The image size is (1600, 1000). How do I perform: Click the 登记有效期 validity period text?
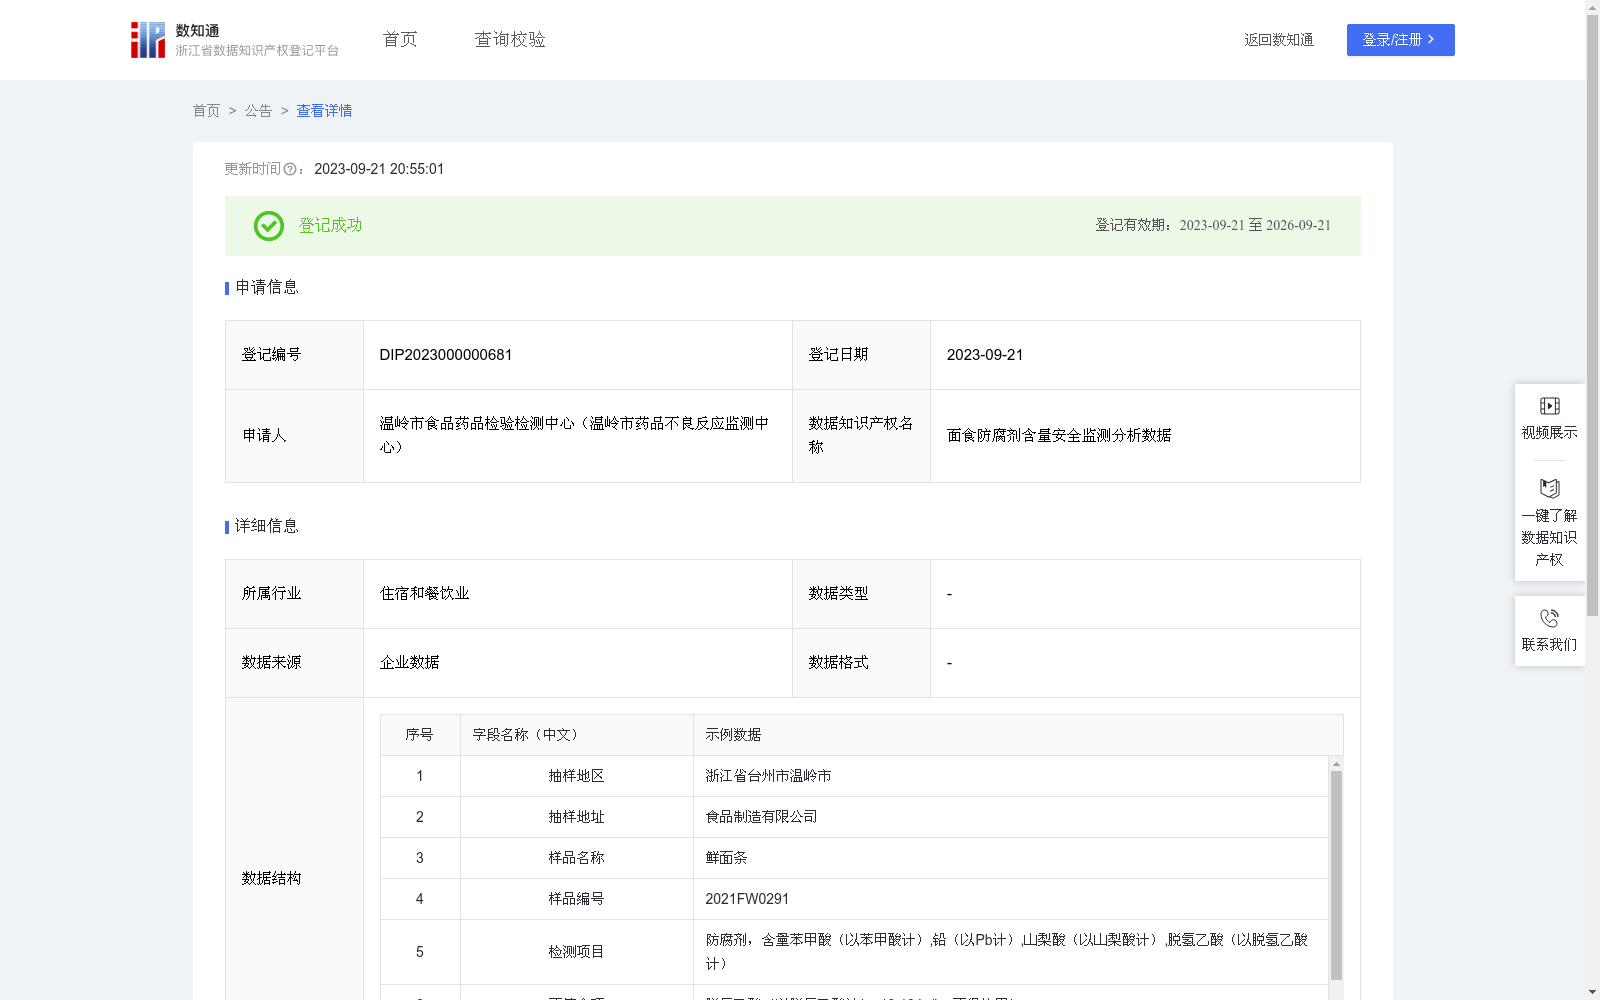click(x=1213, y=226)
